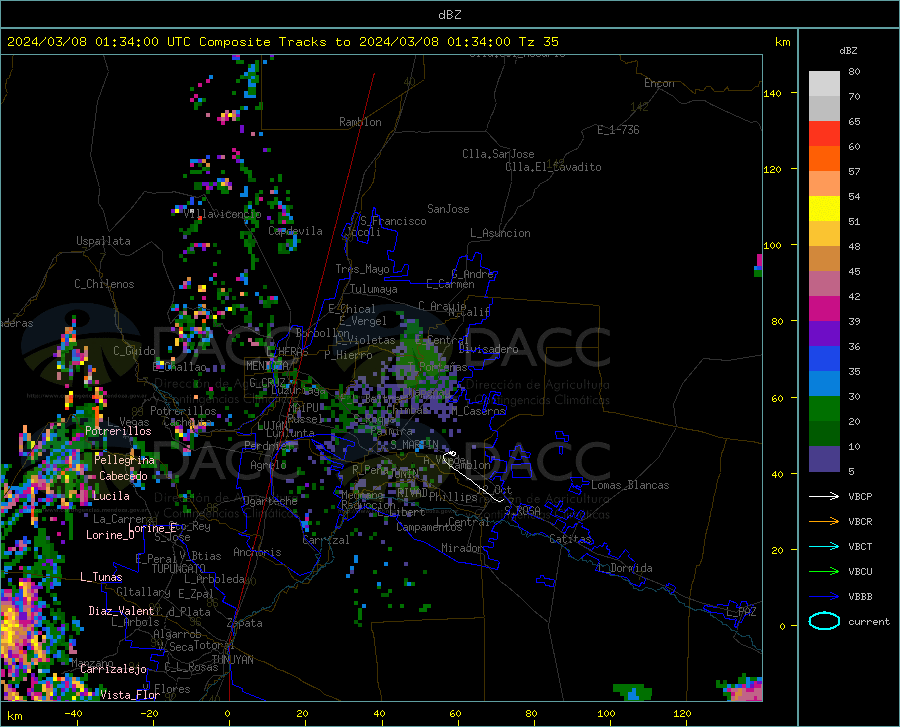Image resolution: width=900 pixels, height=727 pixels.
Task: Click the 'Ramblon' label near the top
Action: click(360, 122)
